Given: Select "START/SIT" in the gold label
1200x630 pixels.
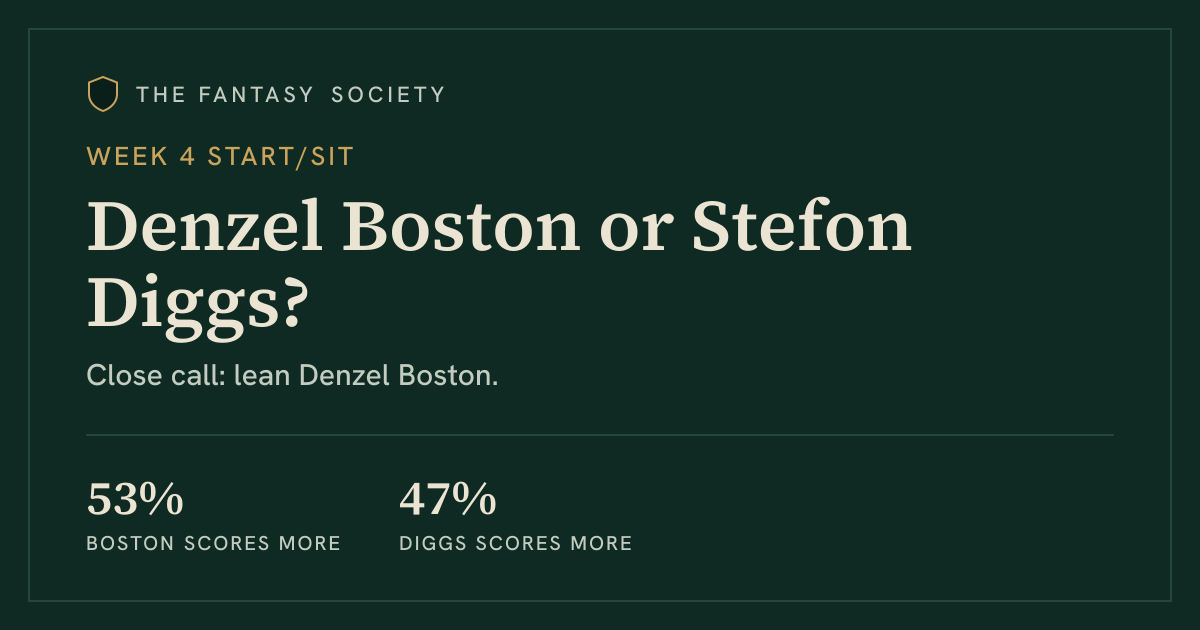Looking at the screenshot, I should tap(281, 156).
